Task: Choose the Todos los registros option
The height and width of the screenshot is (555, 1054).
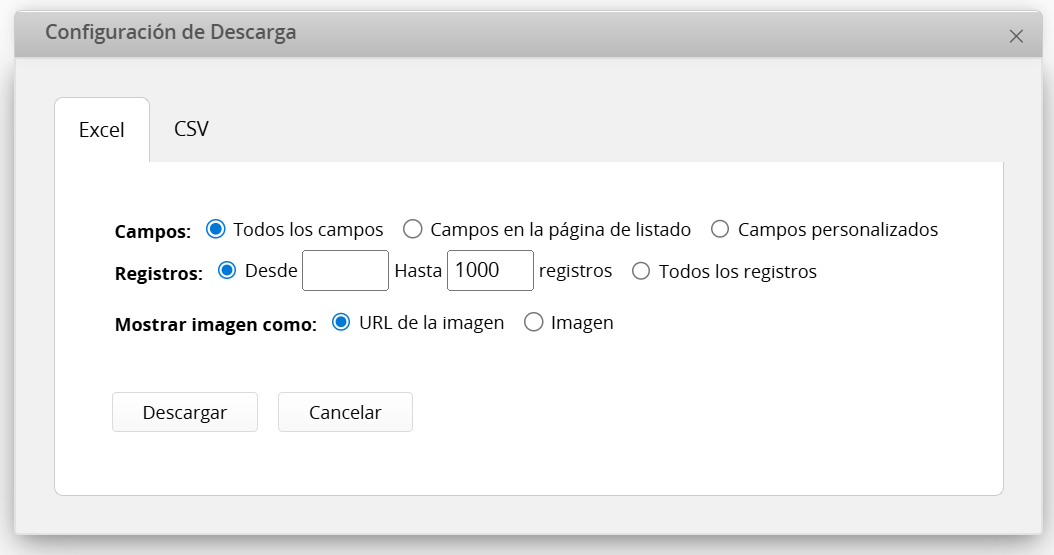Action: [x=641, y=271]
